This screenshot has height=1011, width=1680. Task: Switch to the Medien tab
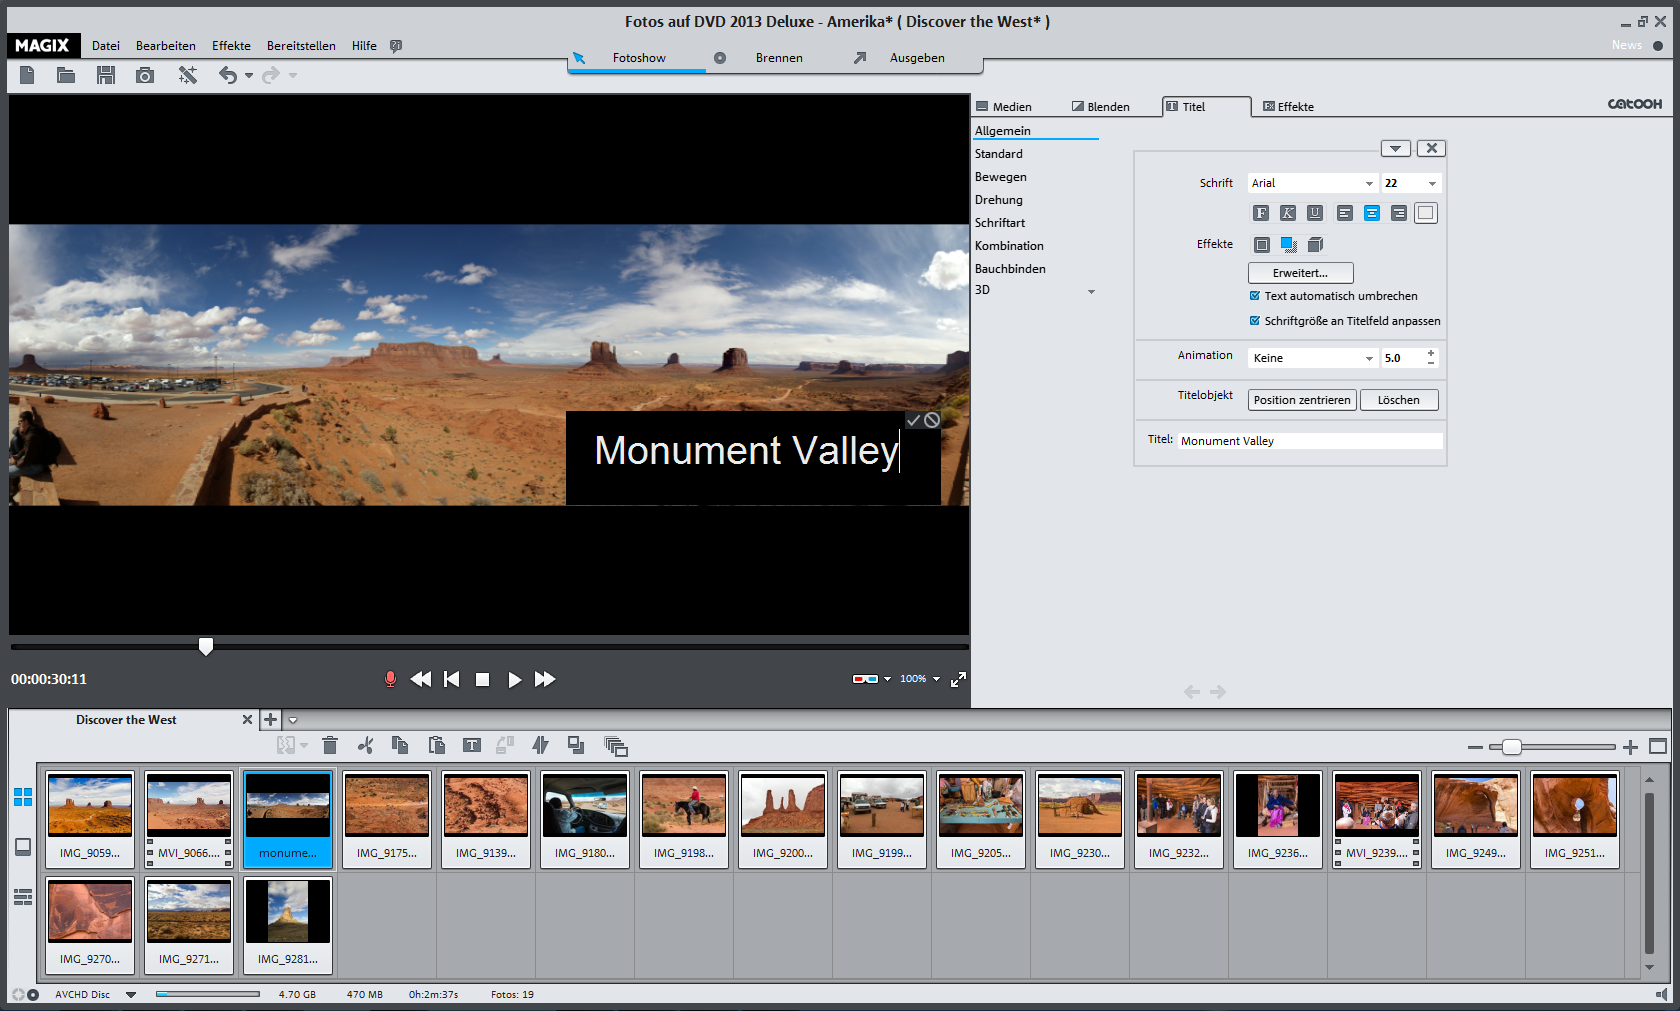pos(1004,107)
